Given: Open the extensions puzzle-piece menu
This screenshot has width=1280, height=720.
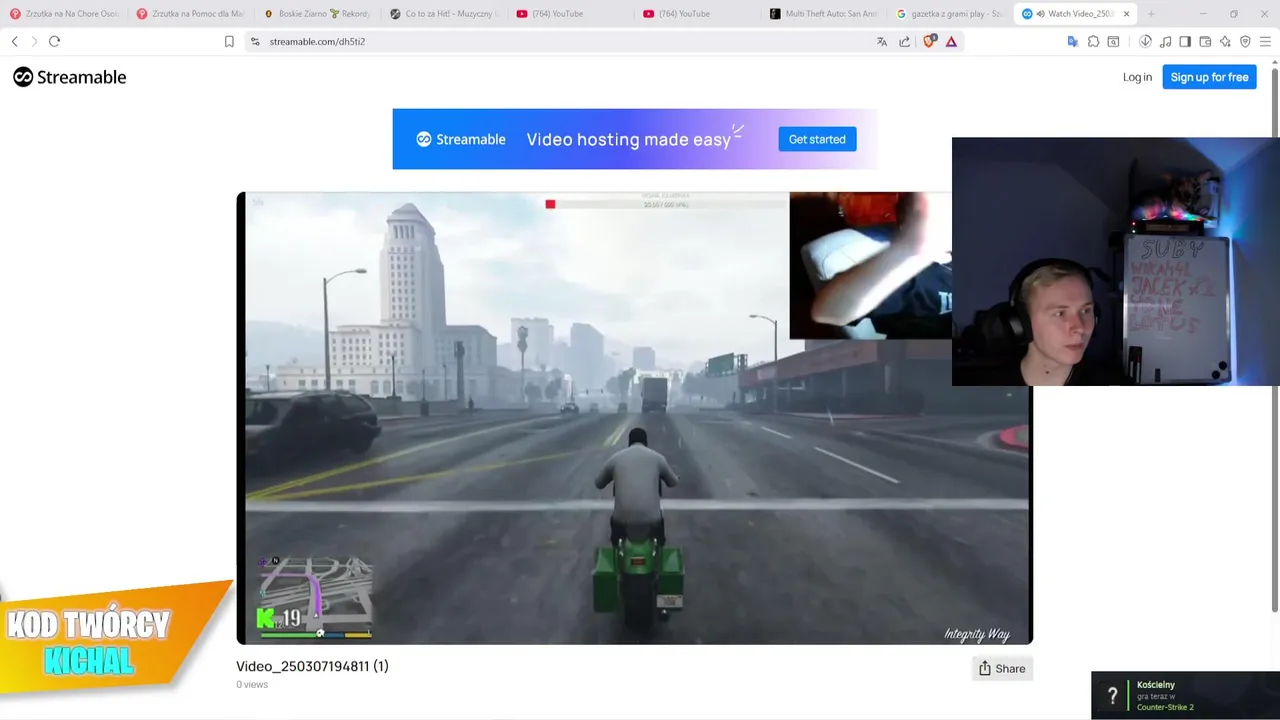Looking at the screenshot, I should [x=1093, y=41].
